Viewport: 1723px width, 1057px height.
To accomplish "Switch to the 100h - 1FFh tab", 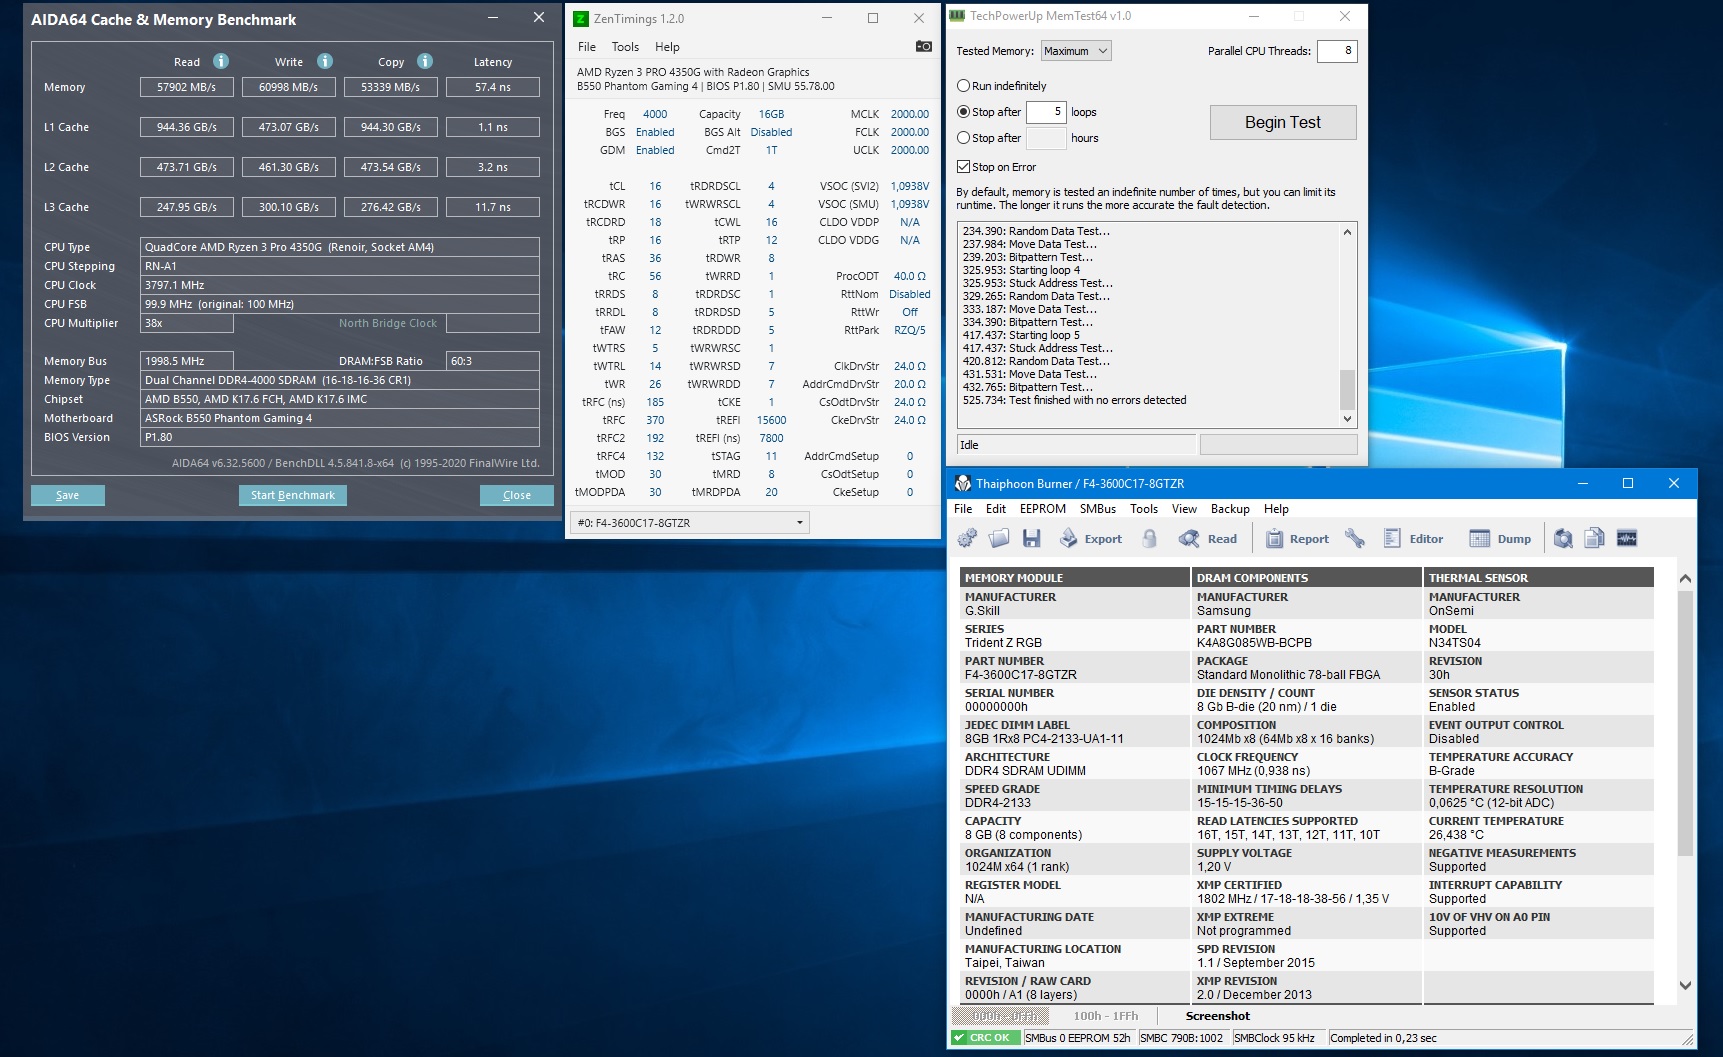I will point(1106,1016).
